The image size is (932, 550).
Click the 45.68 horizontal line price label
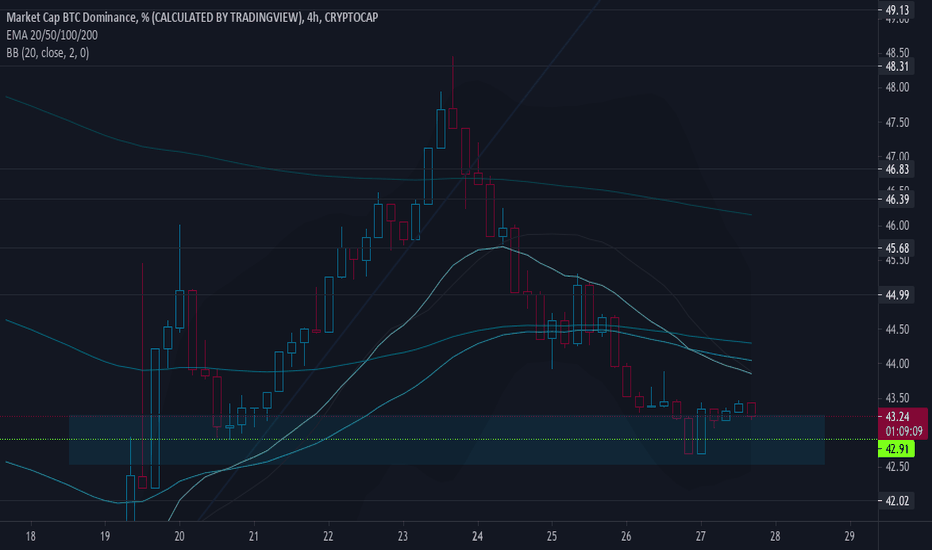[x=897, y=248]
